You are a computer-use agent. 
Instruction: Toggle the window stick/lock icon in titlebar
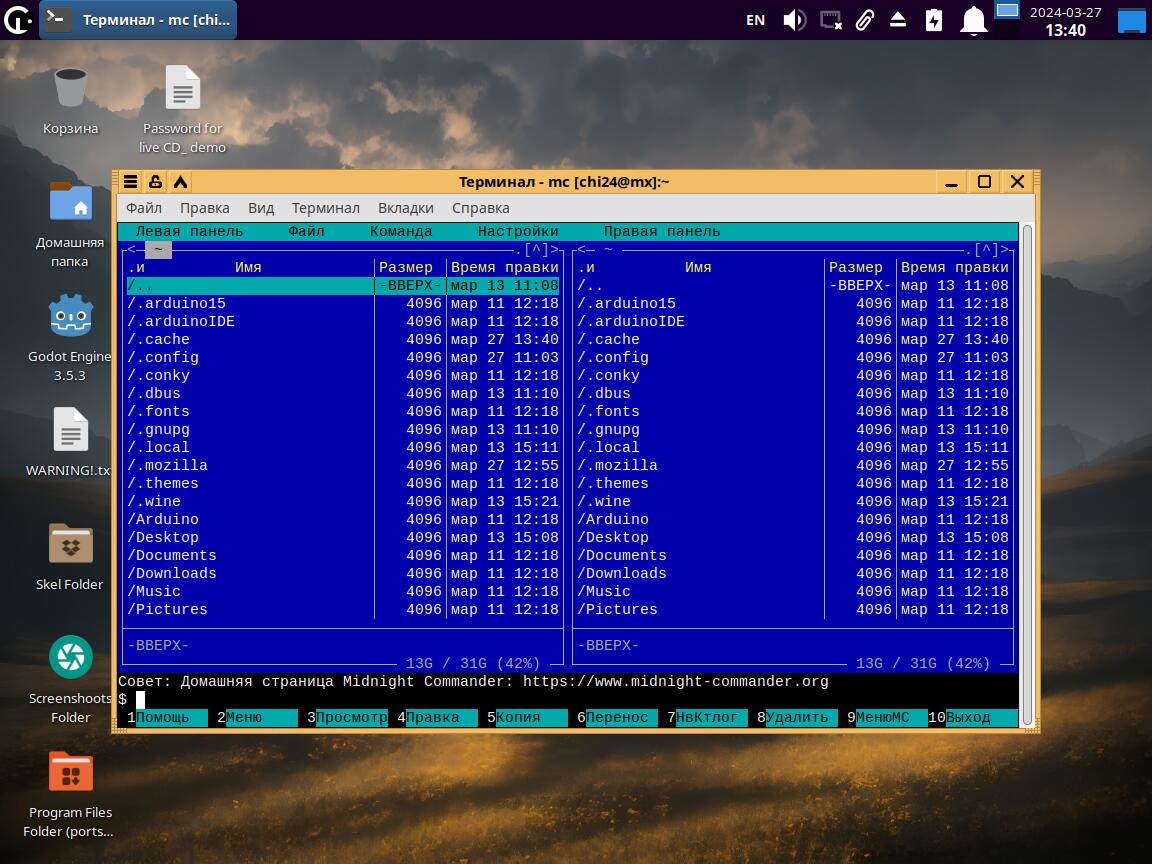pyautogui.click(x=155, y=181)
